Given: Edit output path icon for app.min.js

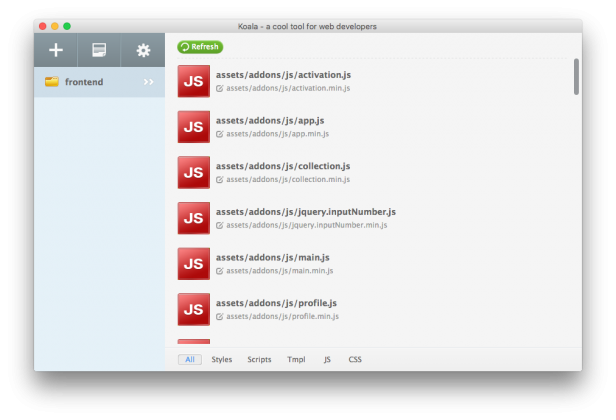Looking at the screenshot, I should click(220, 134).
